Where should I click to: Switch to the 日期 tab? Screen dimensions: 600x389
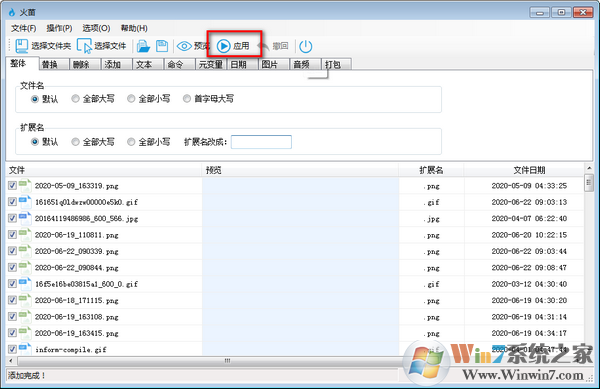coord(243,65)
